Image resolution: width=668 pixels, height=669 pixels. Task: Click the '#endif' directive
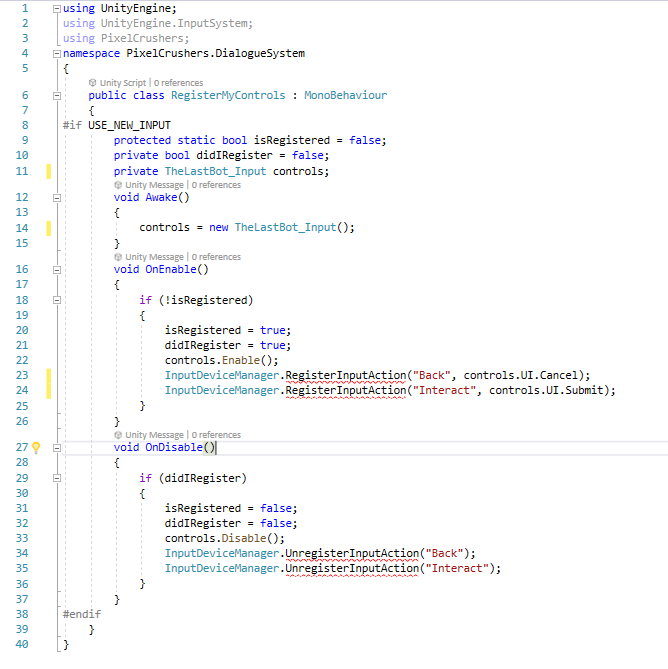tap(82, 614)
